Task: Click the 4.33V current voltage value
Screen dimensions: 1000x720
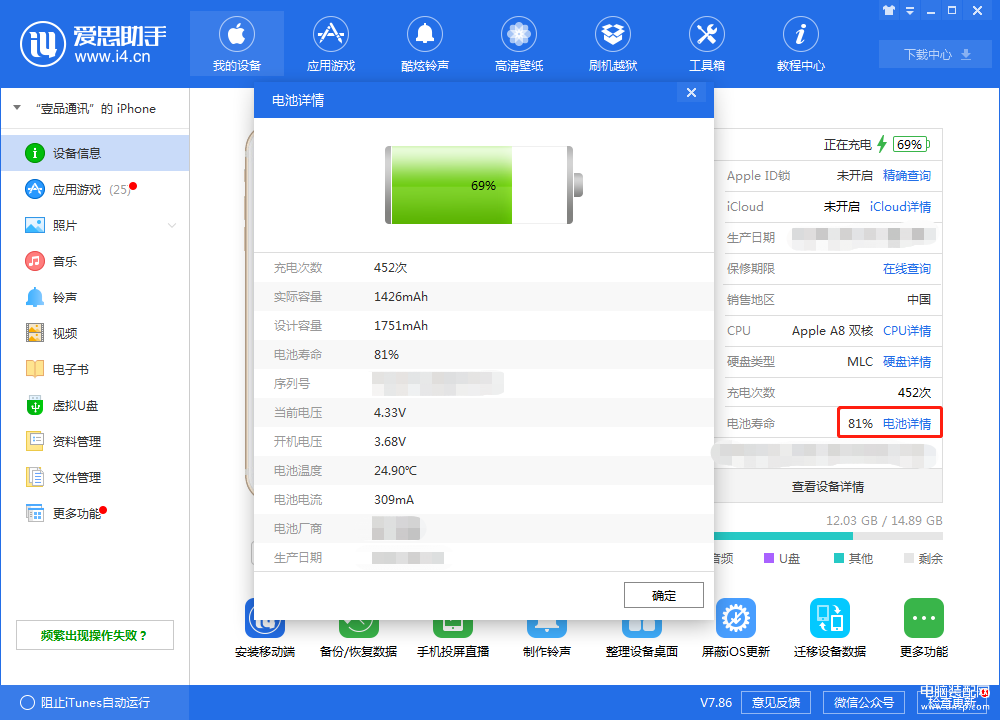Action: pos(390,413)
